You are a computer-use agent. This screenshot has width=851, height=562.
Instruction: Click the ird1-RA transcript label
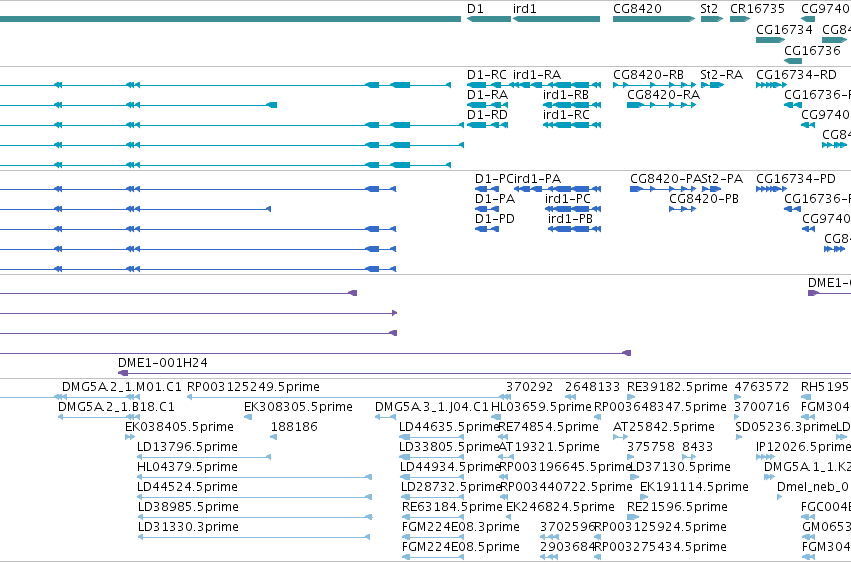pyautogui.click(x=537, y=75)
